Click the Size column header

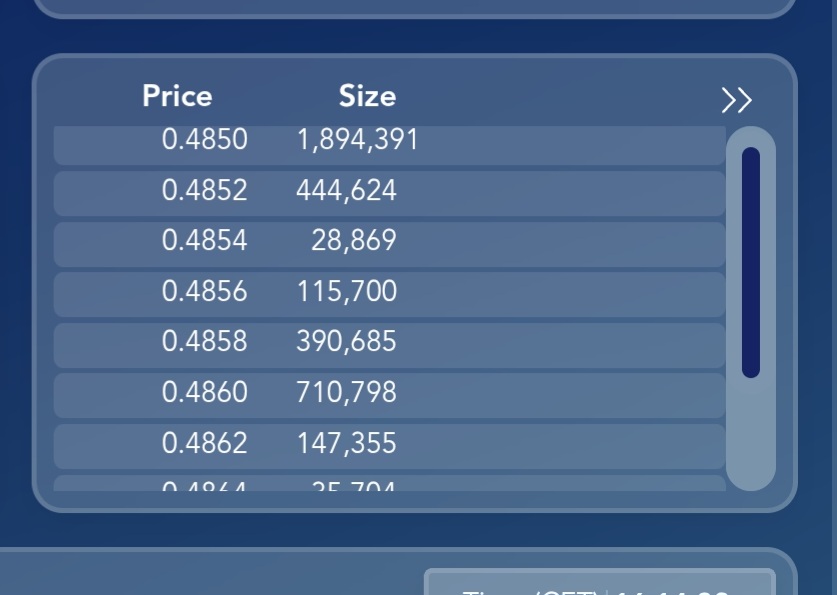point(367,96)
